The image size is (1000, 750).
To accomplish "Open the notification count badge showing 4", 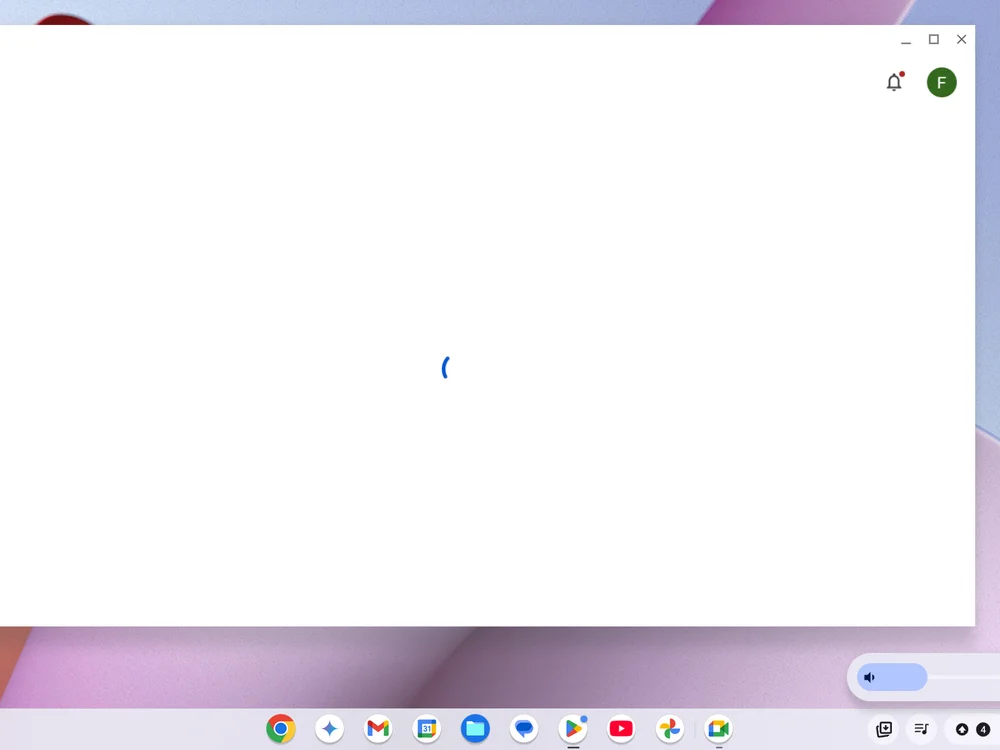I will [x=983, y=729].
